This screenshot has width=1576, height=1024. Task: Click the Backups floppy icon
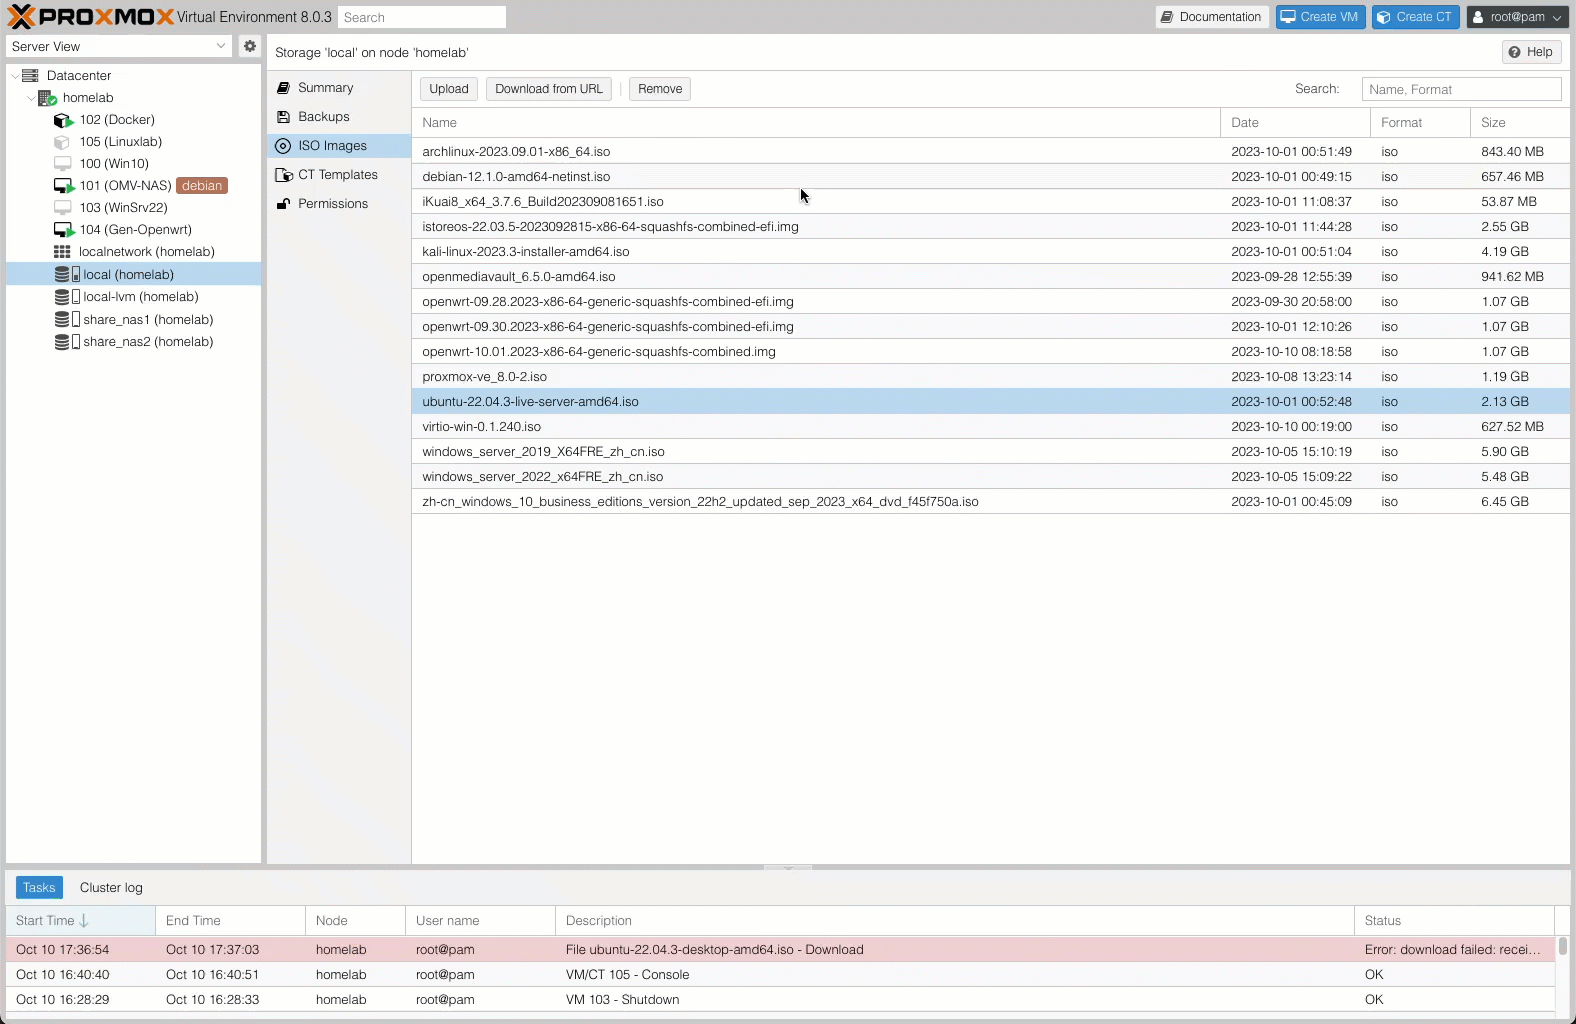[x=283, y=117]
